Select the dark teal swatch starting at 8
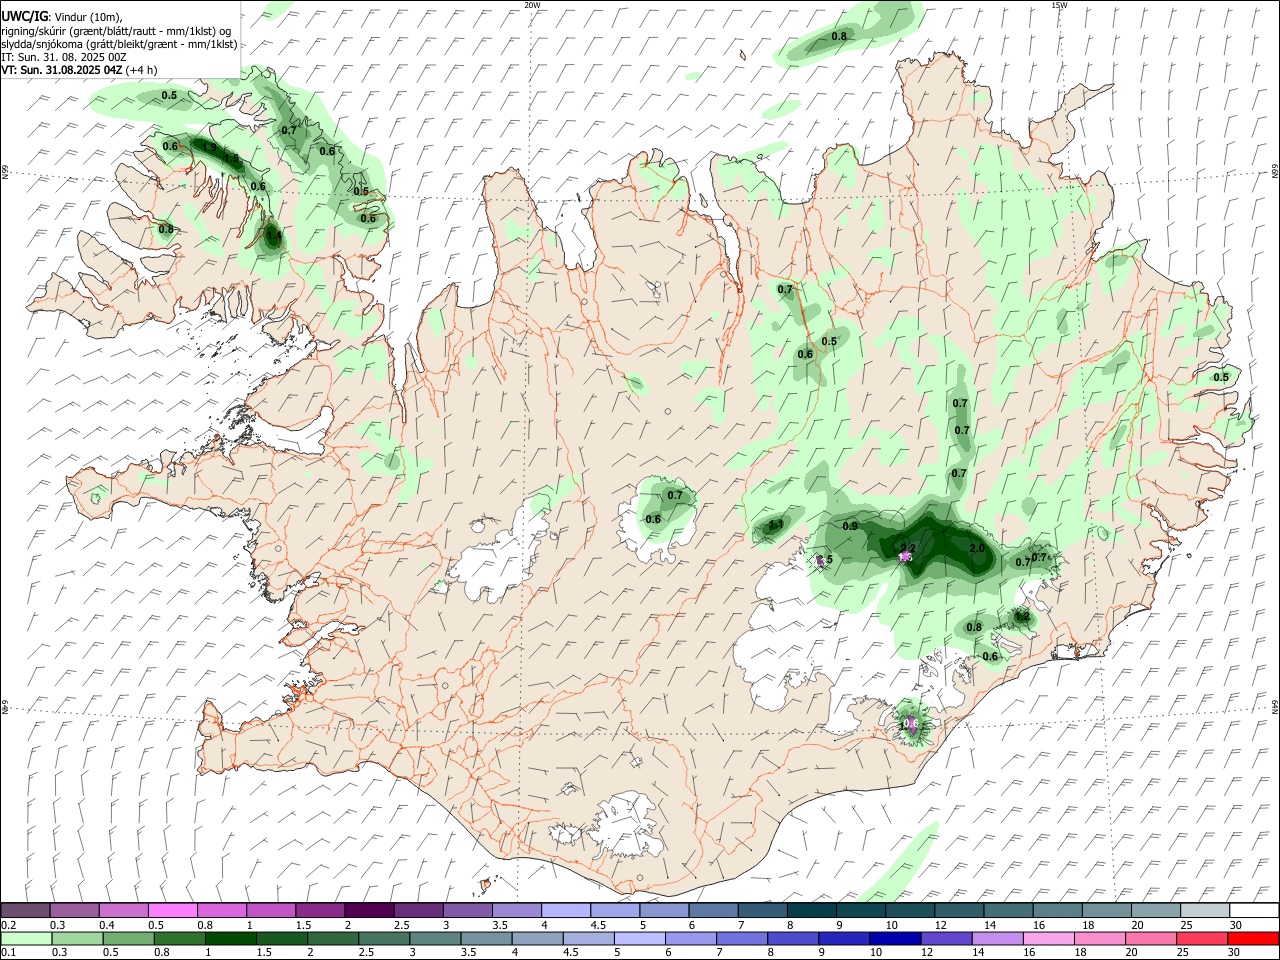 tap(811, 910)
